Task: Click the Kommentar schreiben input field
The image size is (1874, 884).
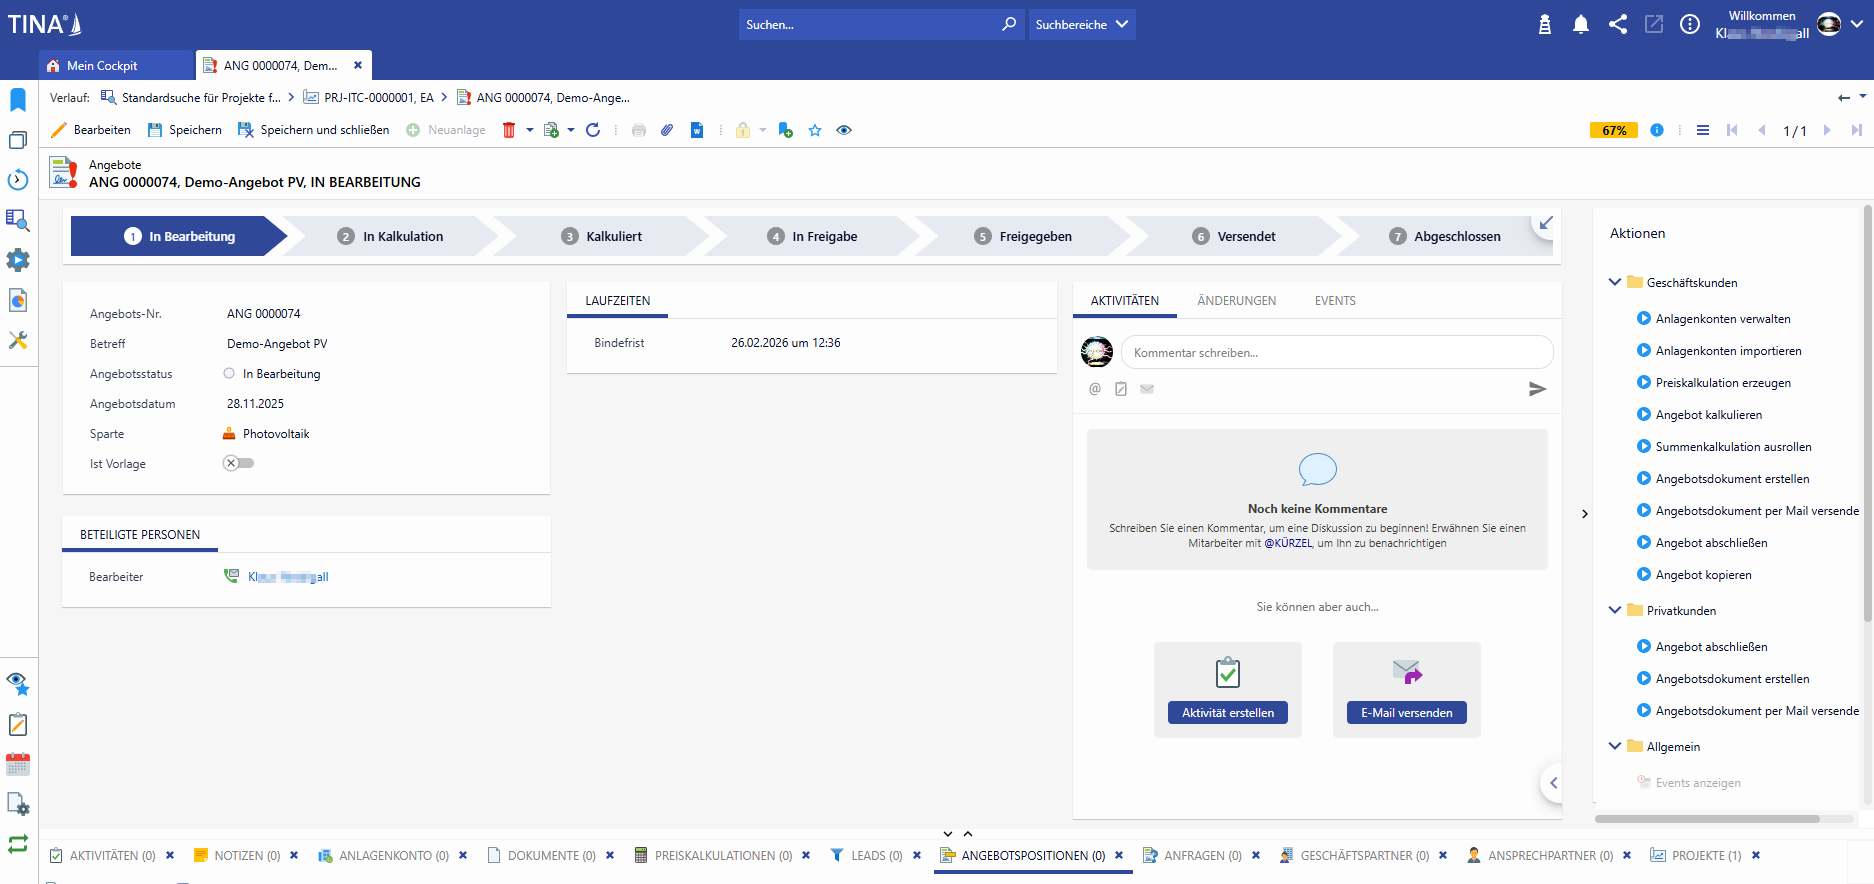Action: coord(1336,353)
